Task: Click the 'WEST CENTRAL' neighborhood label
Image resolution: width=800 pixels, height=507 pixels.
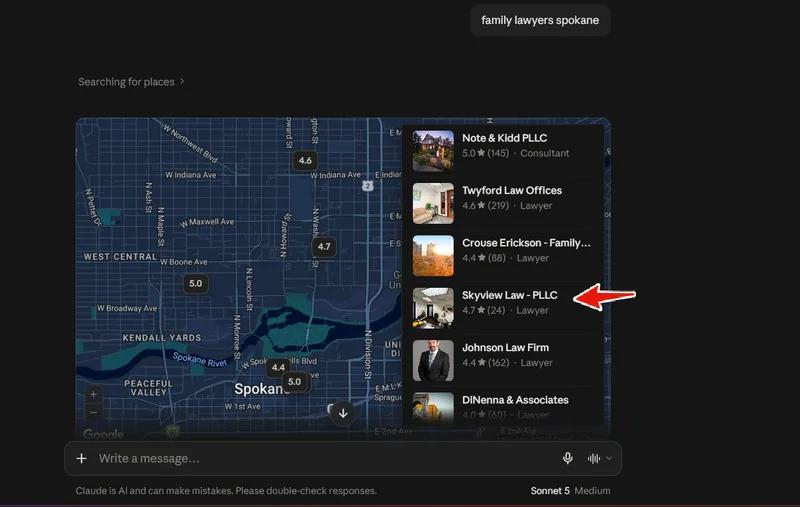Action: (120, 257)
